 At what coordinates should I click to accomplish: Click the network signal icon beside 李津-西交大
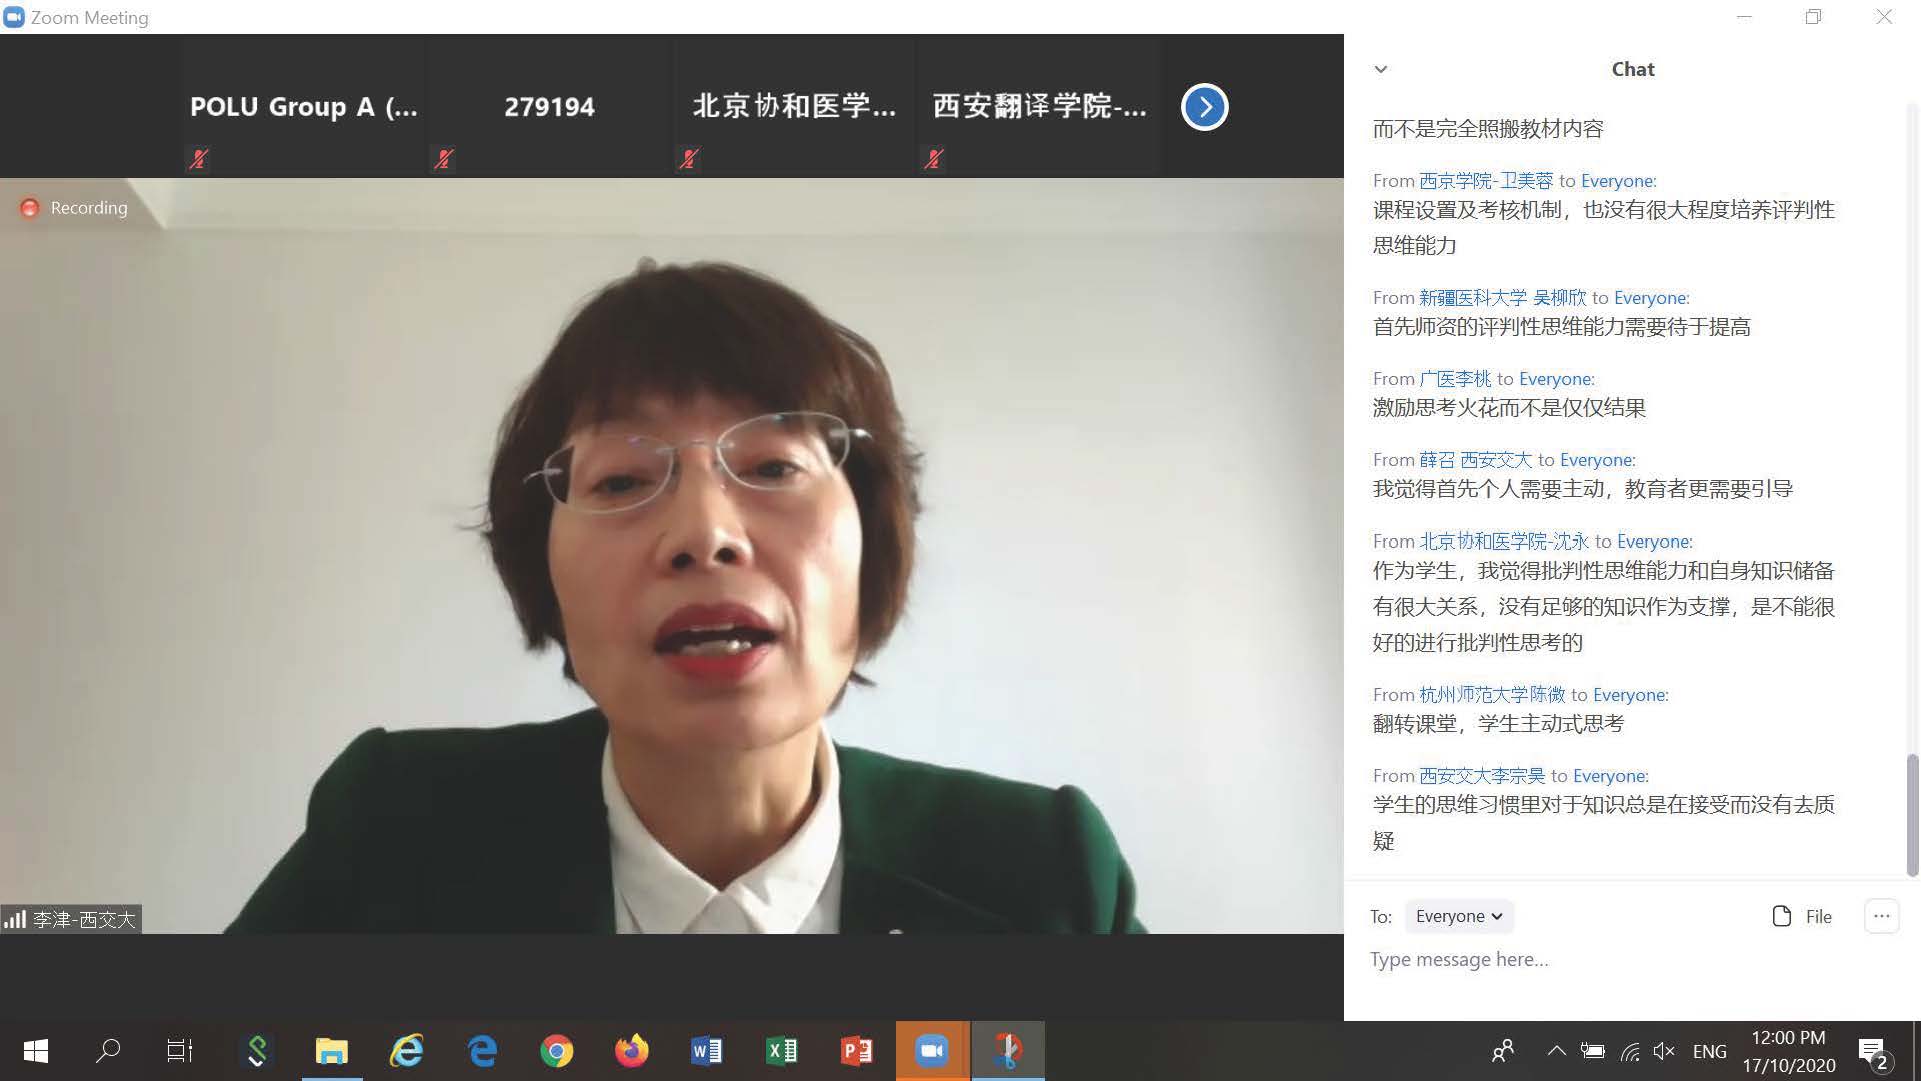tap(15, 919)
